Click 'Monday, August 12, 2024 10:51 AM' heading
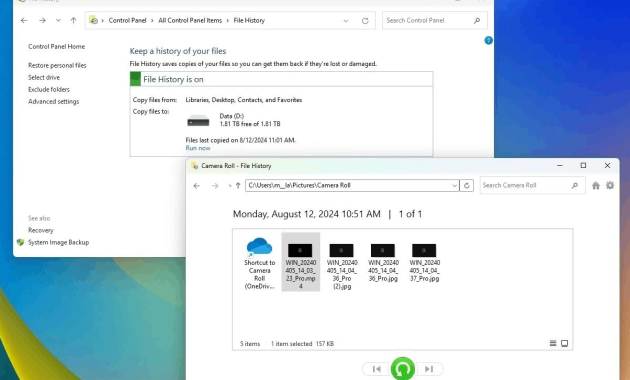 [307, 214]
